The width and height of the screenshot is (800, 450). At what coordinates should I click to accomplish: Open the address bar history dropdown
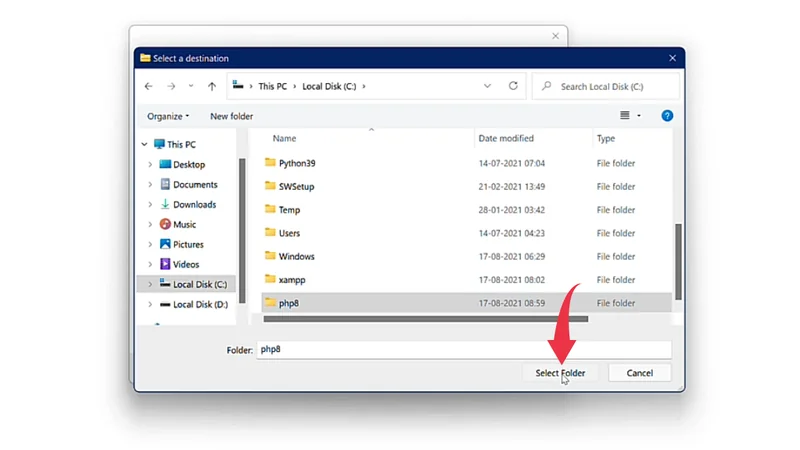coord(488,86)
